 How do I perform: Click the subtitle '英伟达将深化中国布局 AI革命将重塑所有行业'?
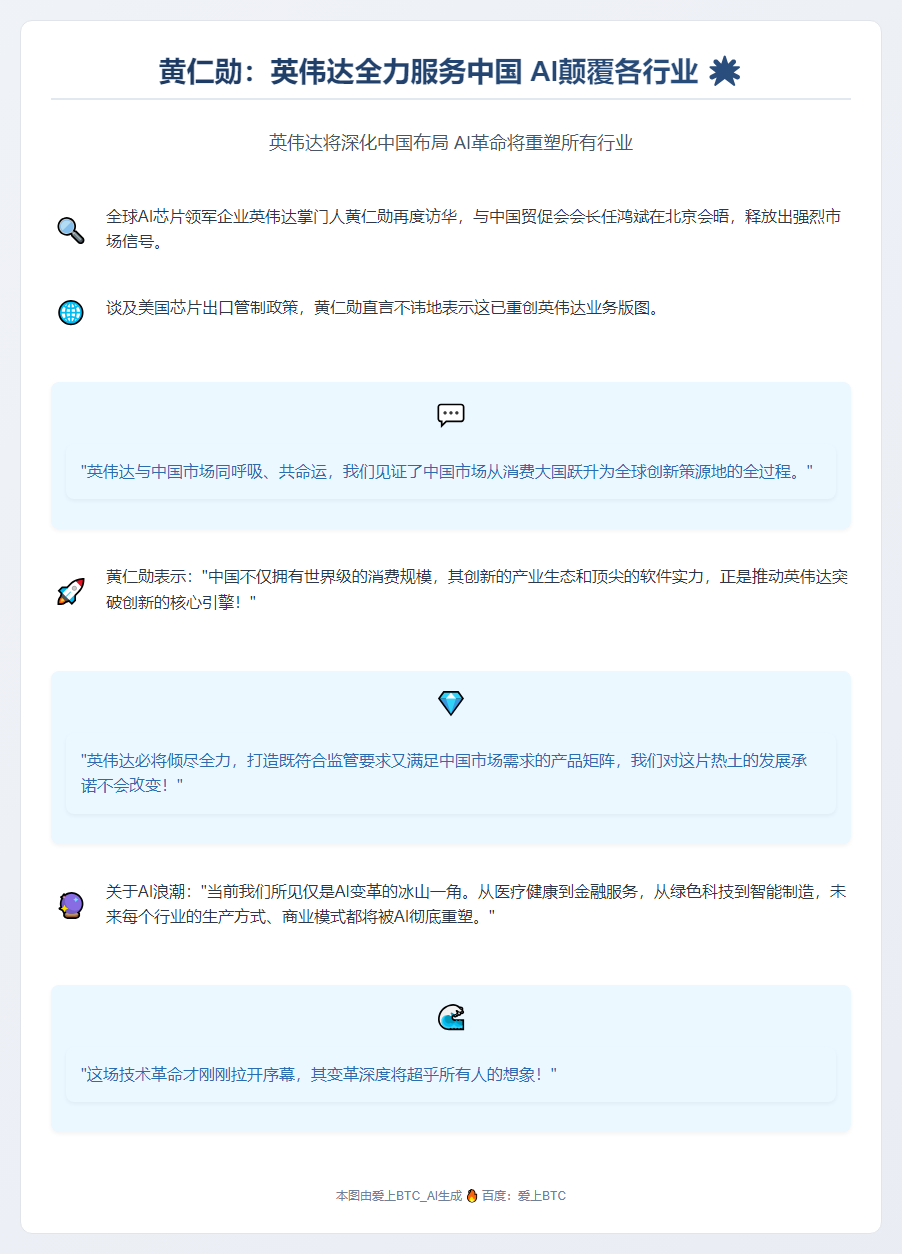click(x=451, y=143)
